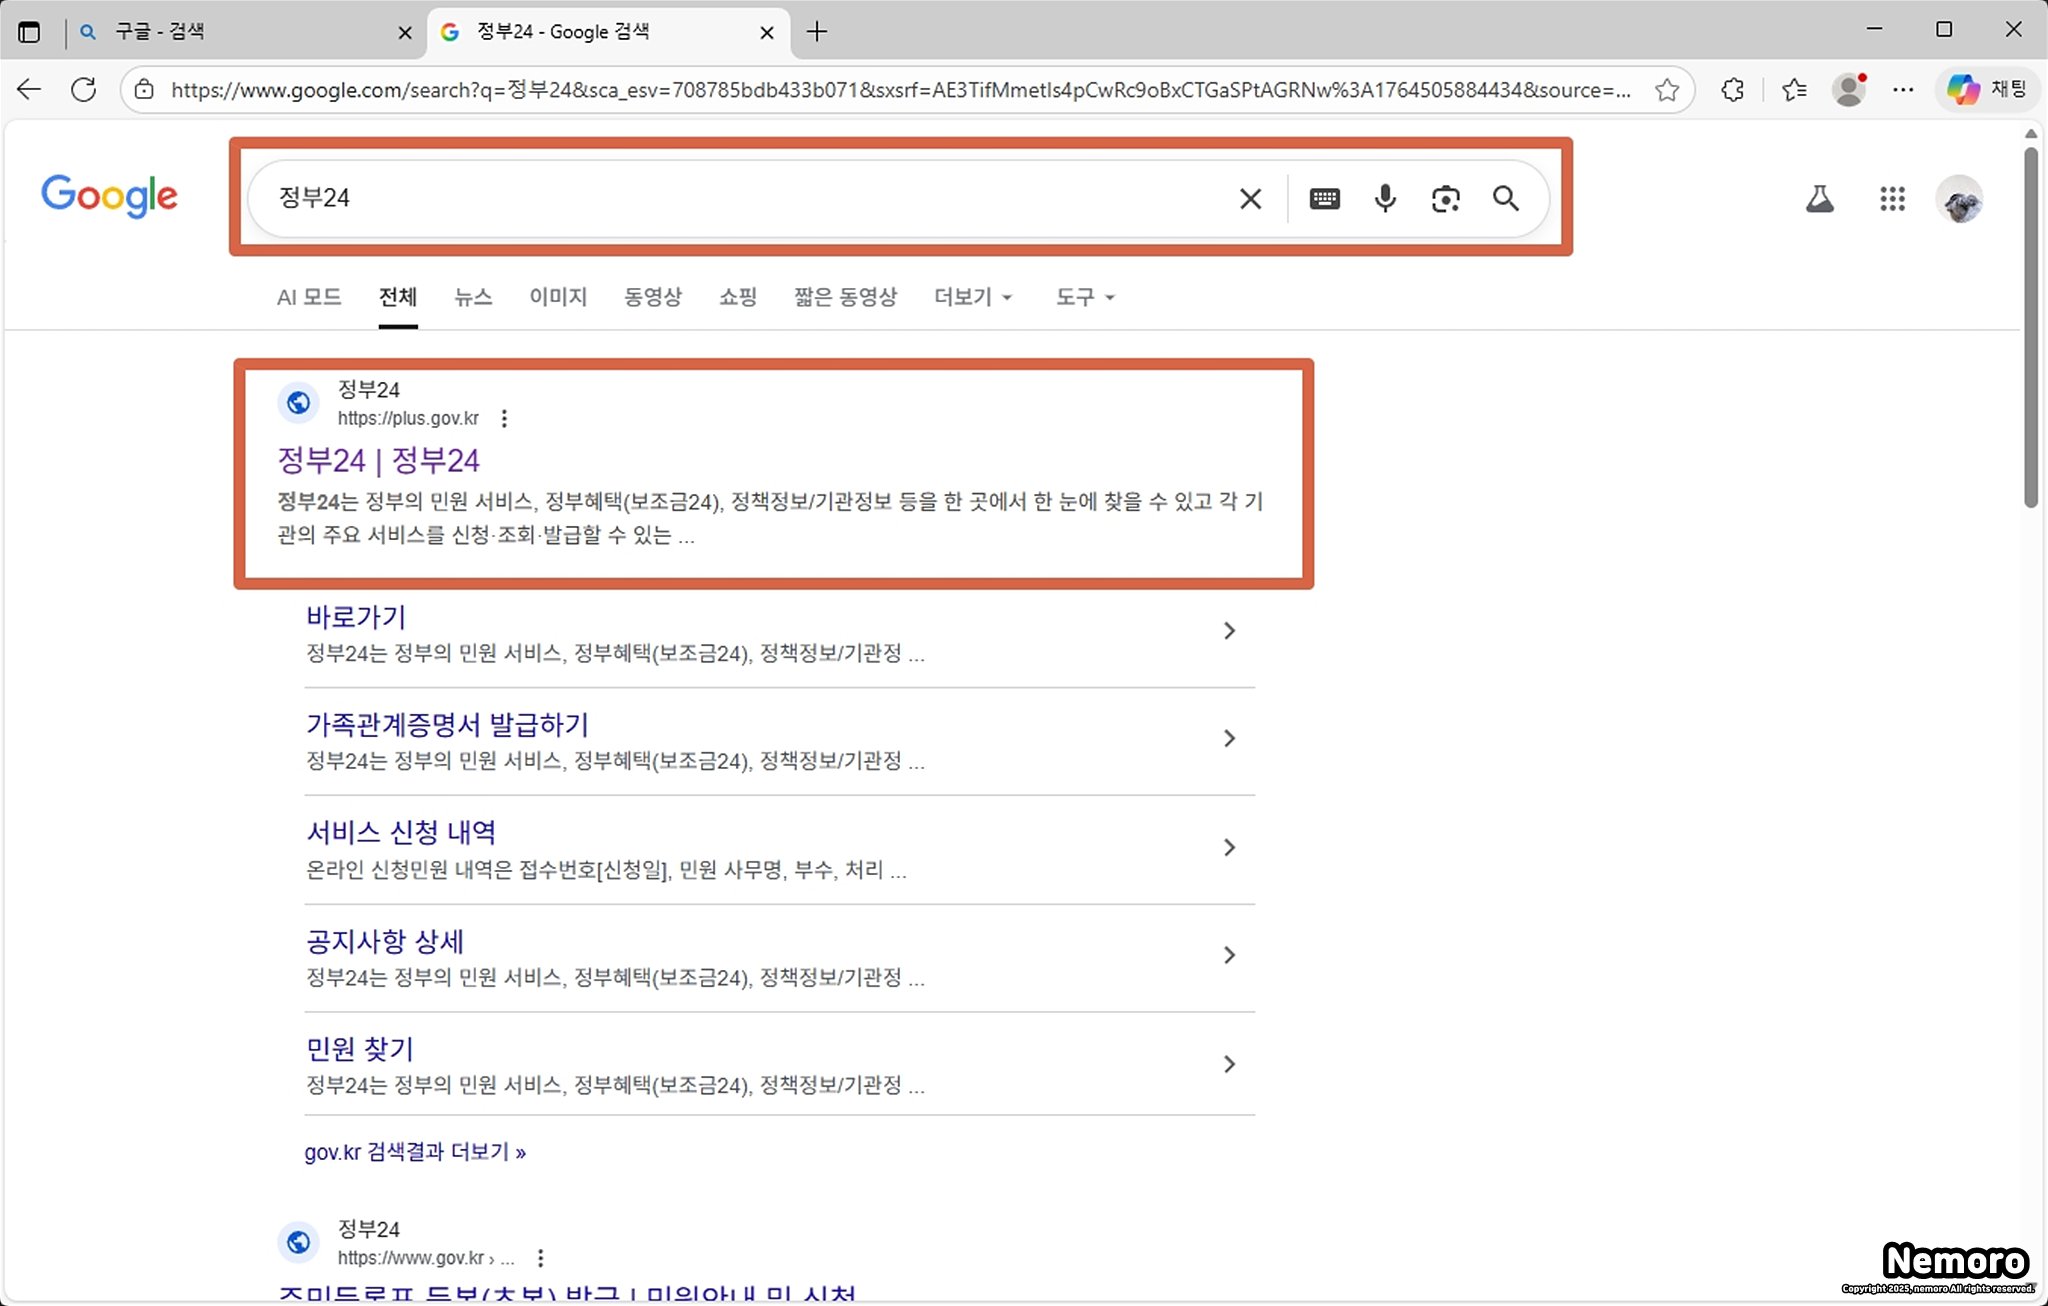Click the magnifier search submit icon
Image resolution: width=2048 pixels, height=1306 pixels.
tap(1506, 199)
